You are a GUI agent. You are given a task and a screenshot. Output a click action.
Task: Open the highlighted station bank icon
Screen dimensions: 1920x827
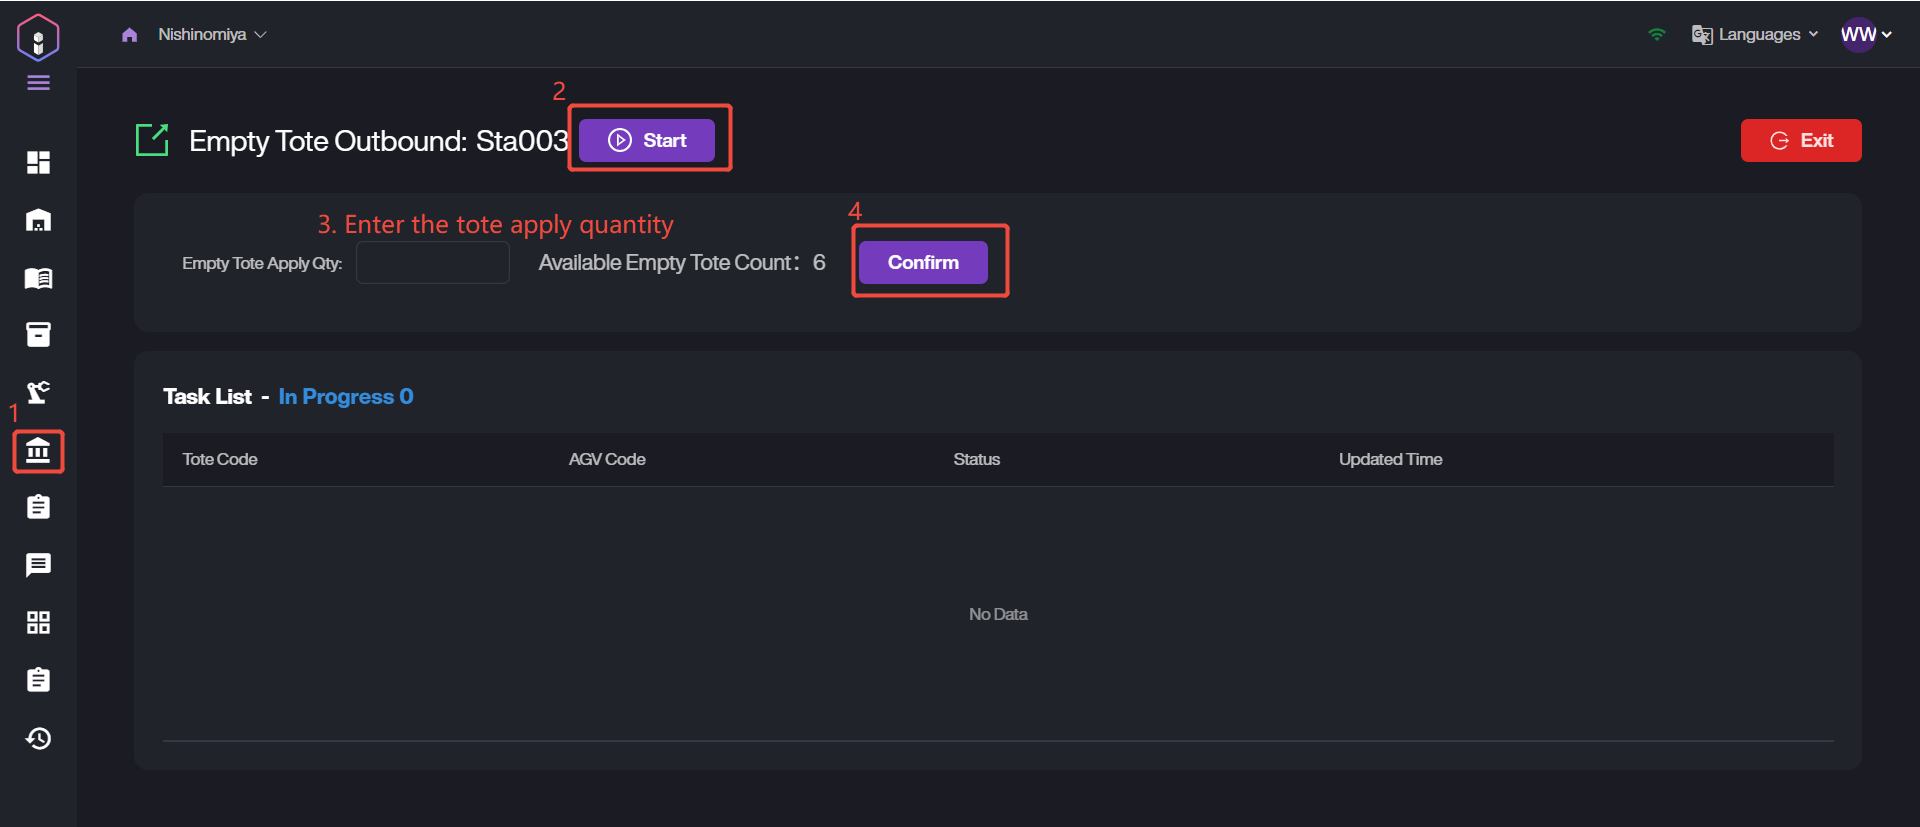pyautogui.click(x=38, y=452)
